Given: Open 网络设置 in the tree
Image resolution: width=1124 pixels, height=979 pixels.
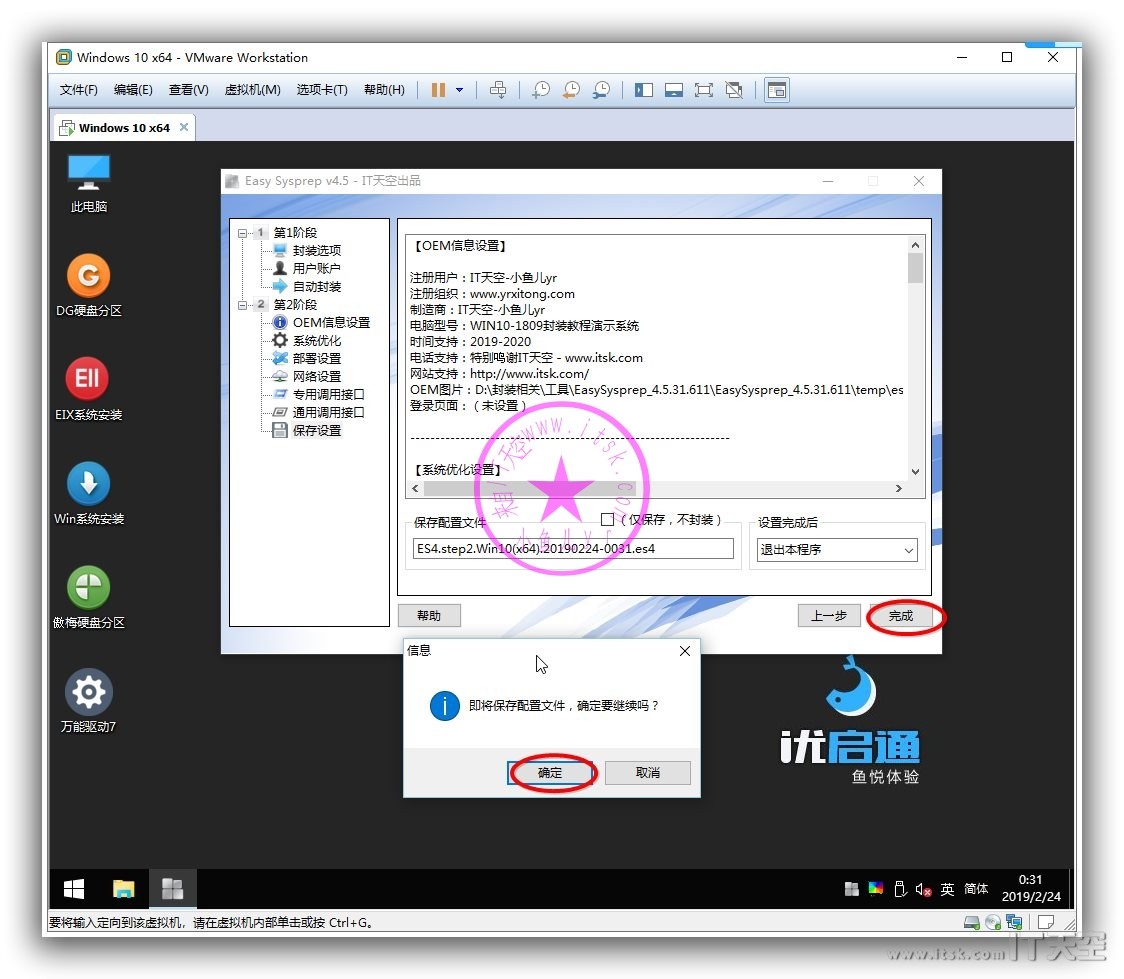Looking at the screenshot, I should coord(316,376).
